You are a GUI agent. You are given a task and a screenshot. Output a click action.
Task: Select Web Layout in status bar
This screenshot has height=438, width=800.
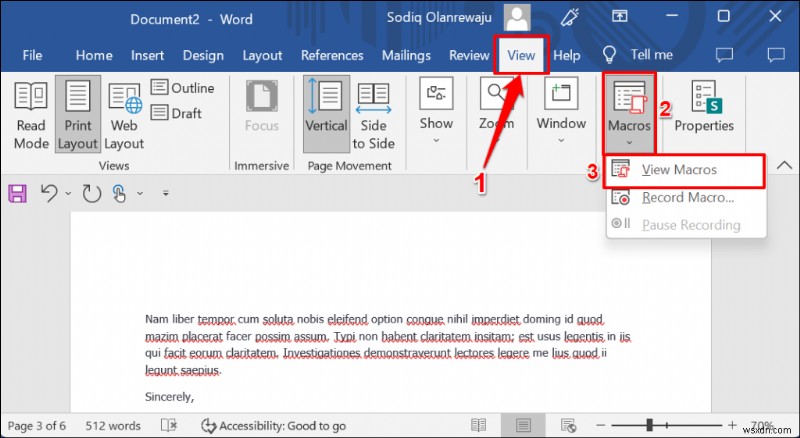click(568, 425)
